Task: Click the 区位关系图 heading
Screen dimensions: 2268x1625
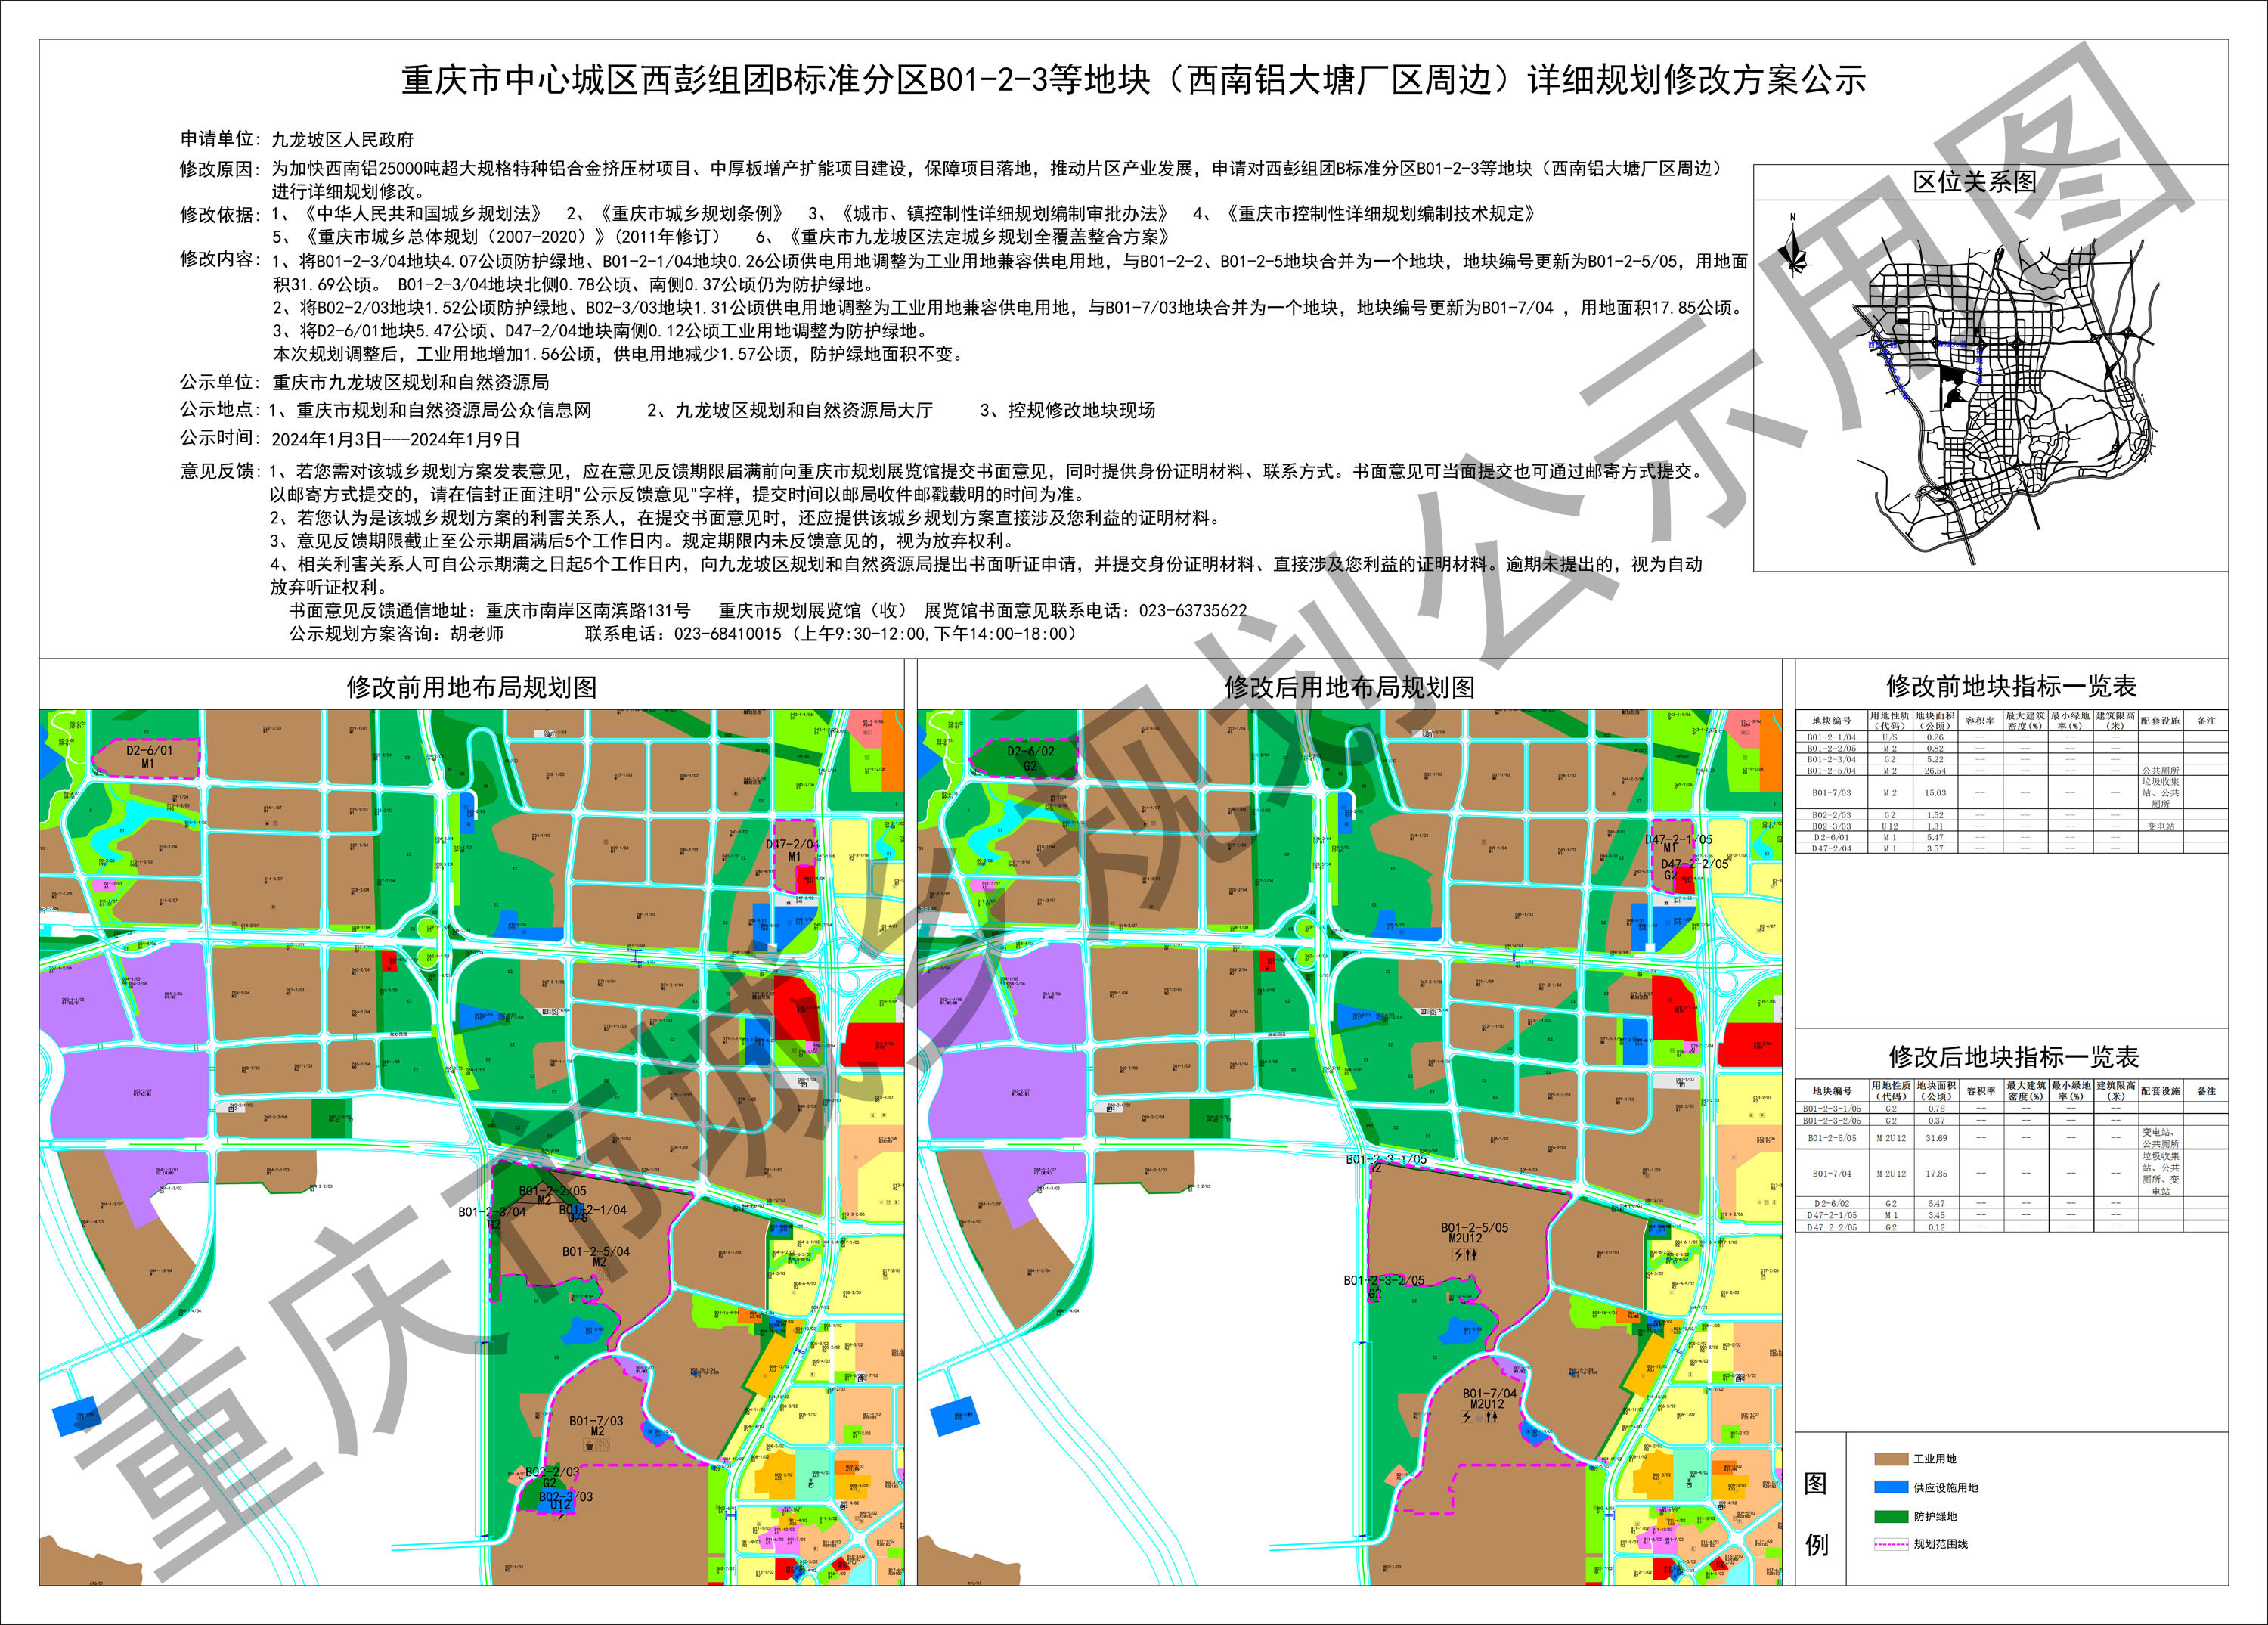Action: point(1975,182)
